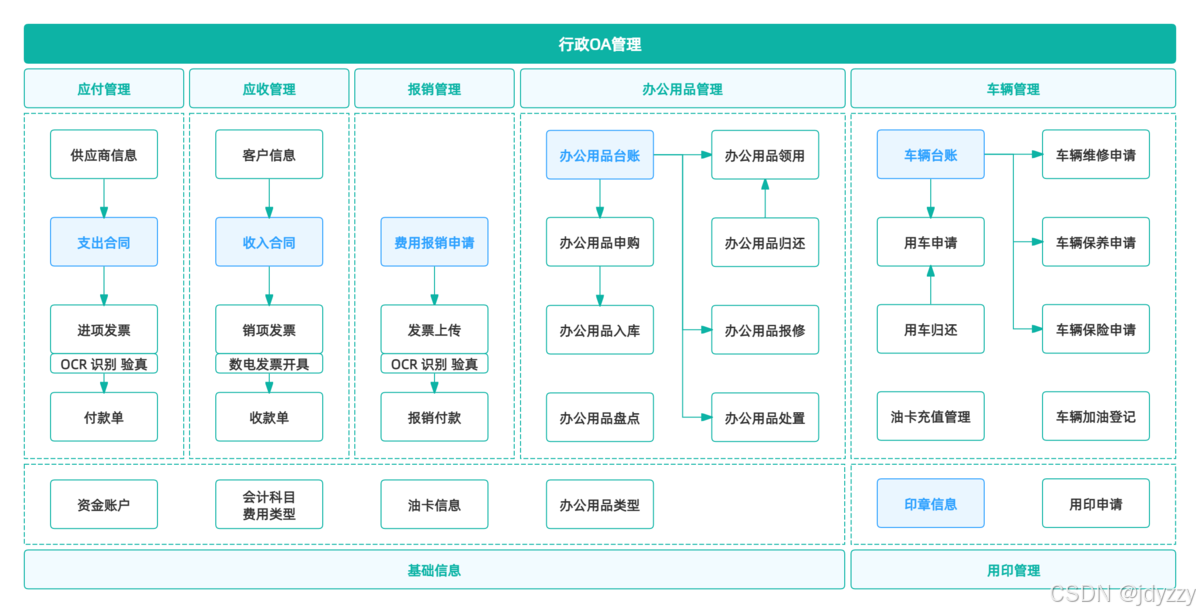Click OCR 识别 验真 under 进项发票
This screenshot has height=613, width=1200.
tap(104, 364)
